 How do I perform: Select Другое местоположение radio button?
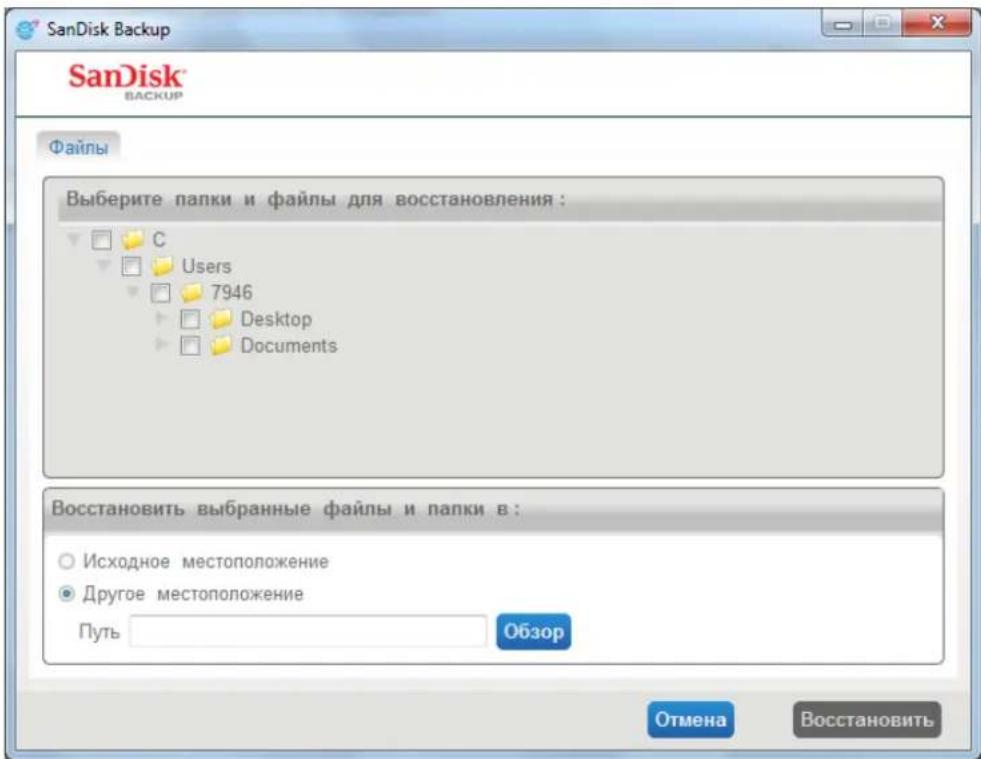pyautogui.click(x=66, y=593)
